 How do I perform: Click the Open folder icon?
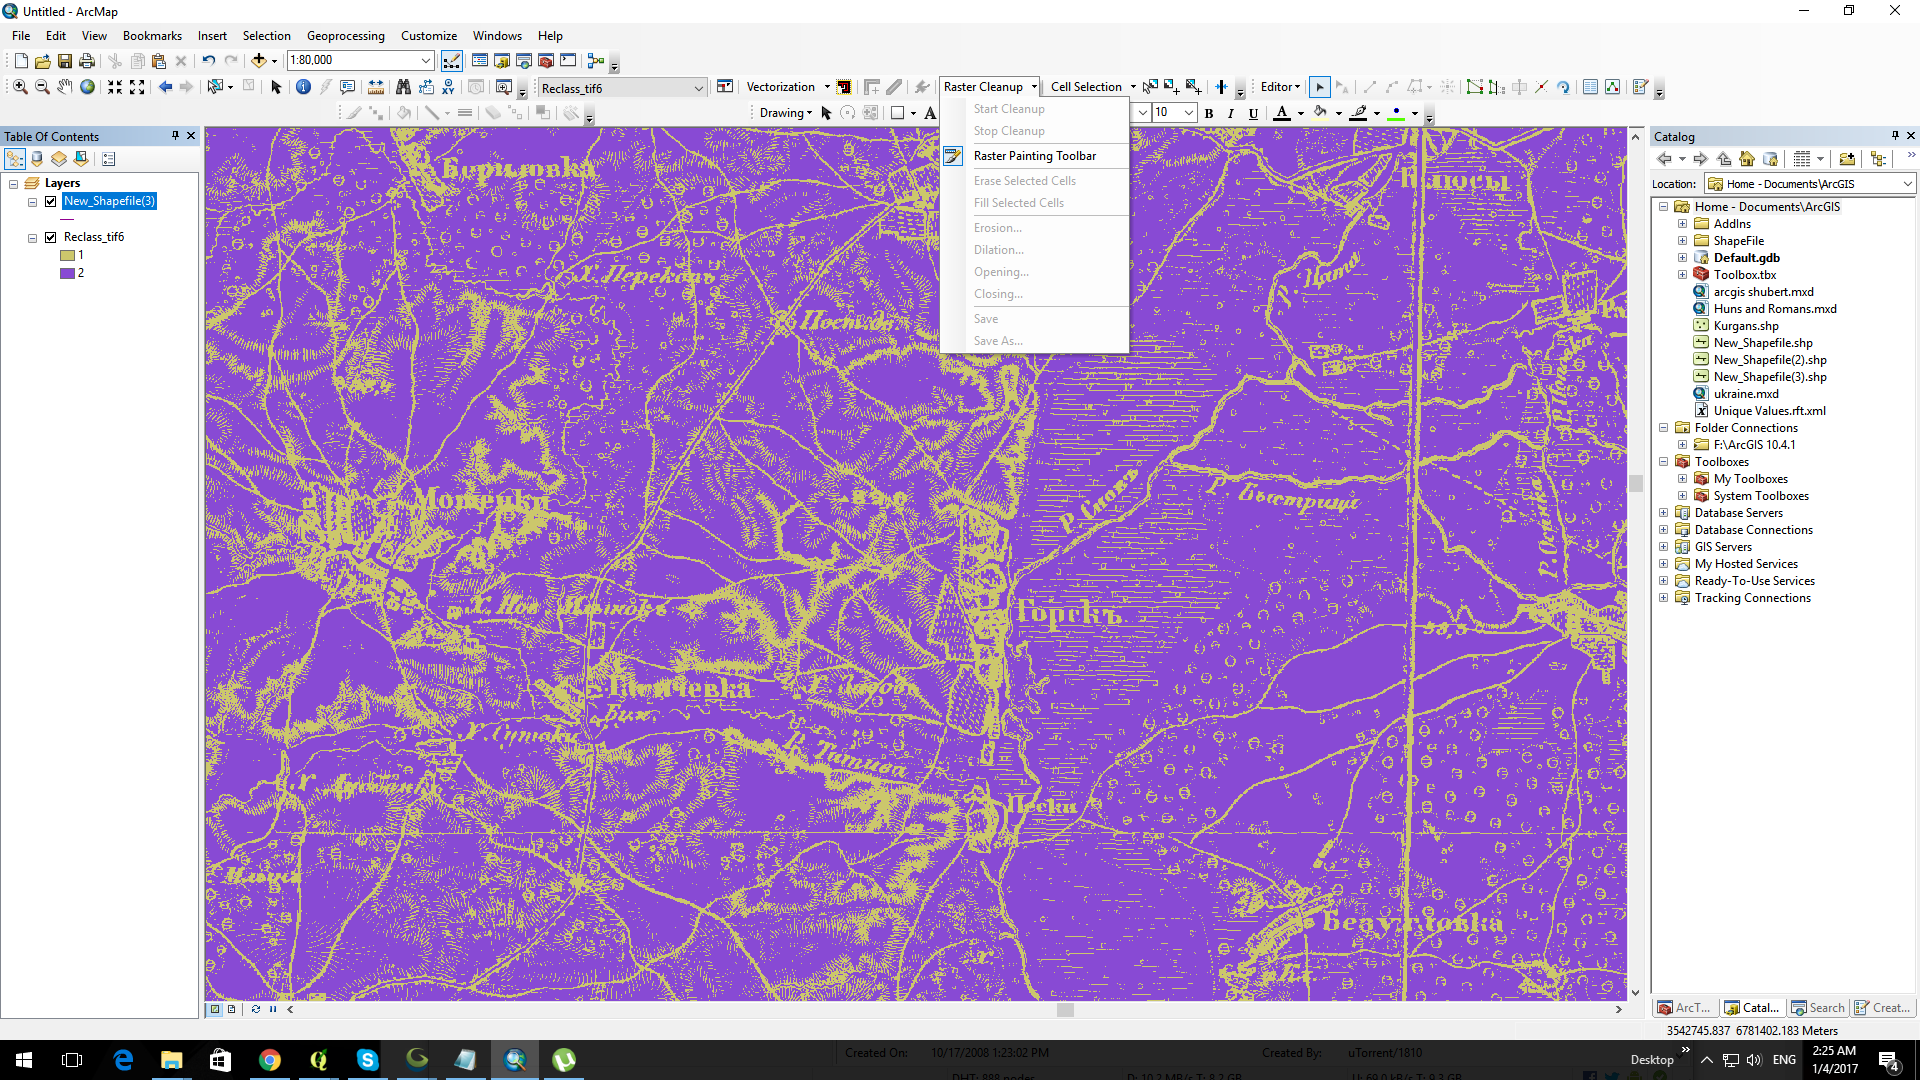point(42,61)
